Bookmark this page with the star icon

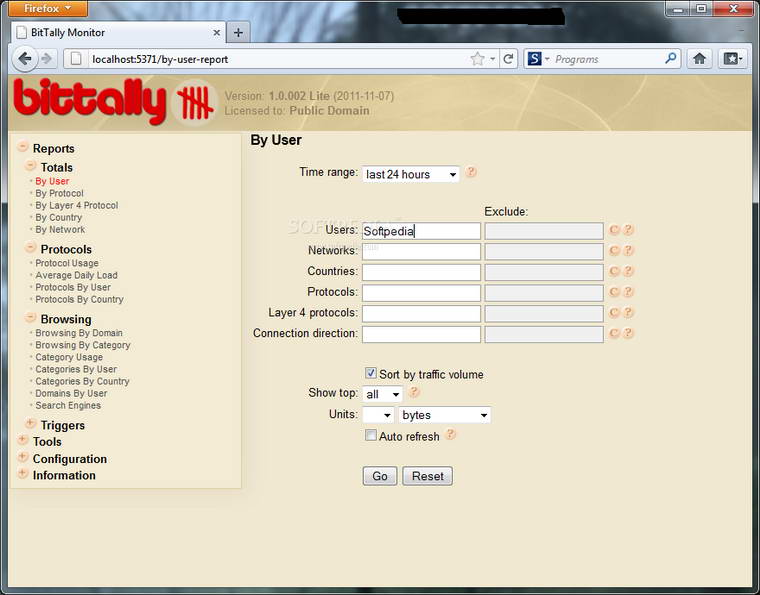point(478,59)
